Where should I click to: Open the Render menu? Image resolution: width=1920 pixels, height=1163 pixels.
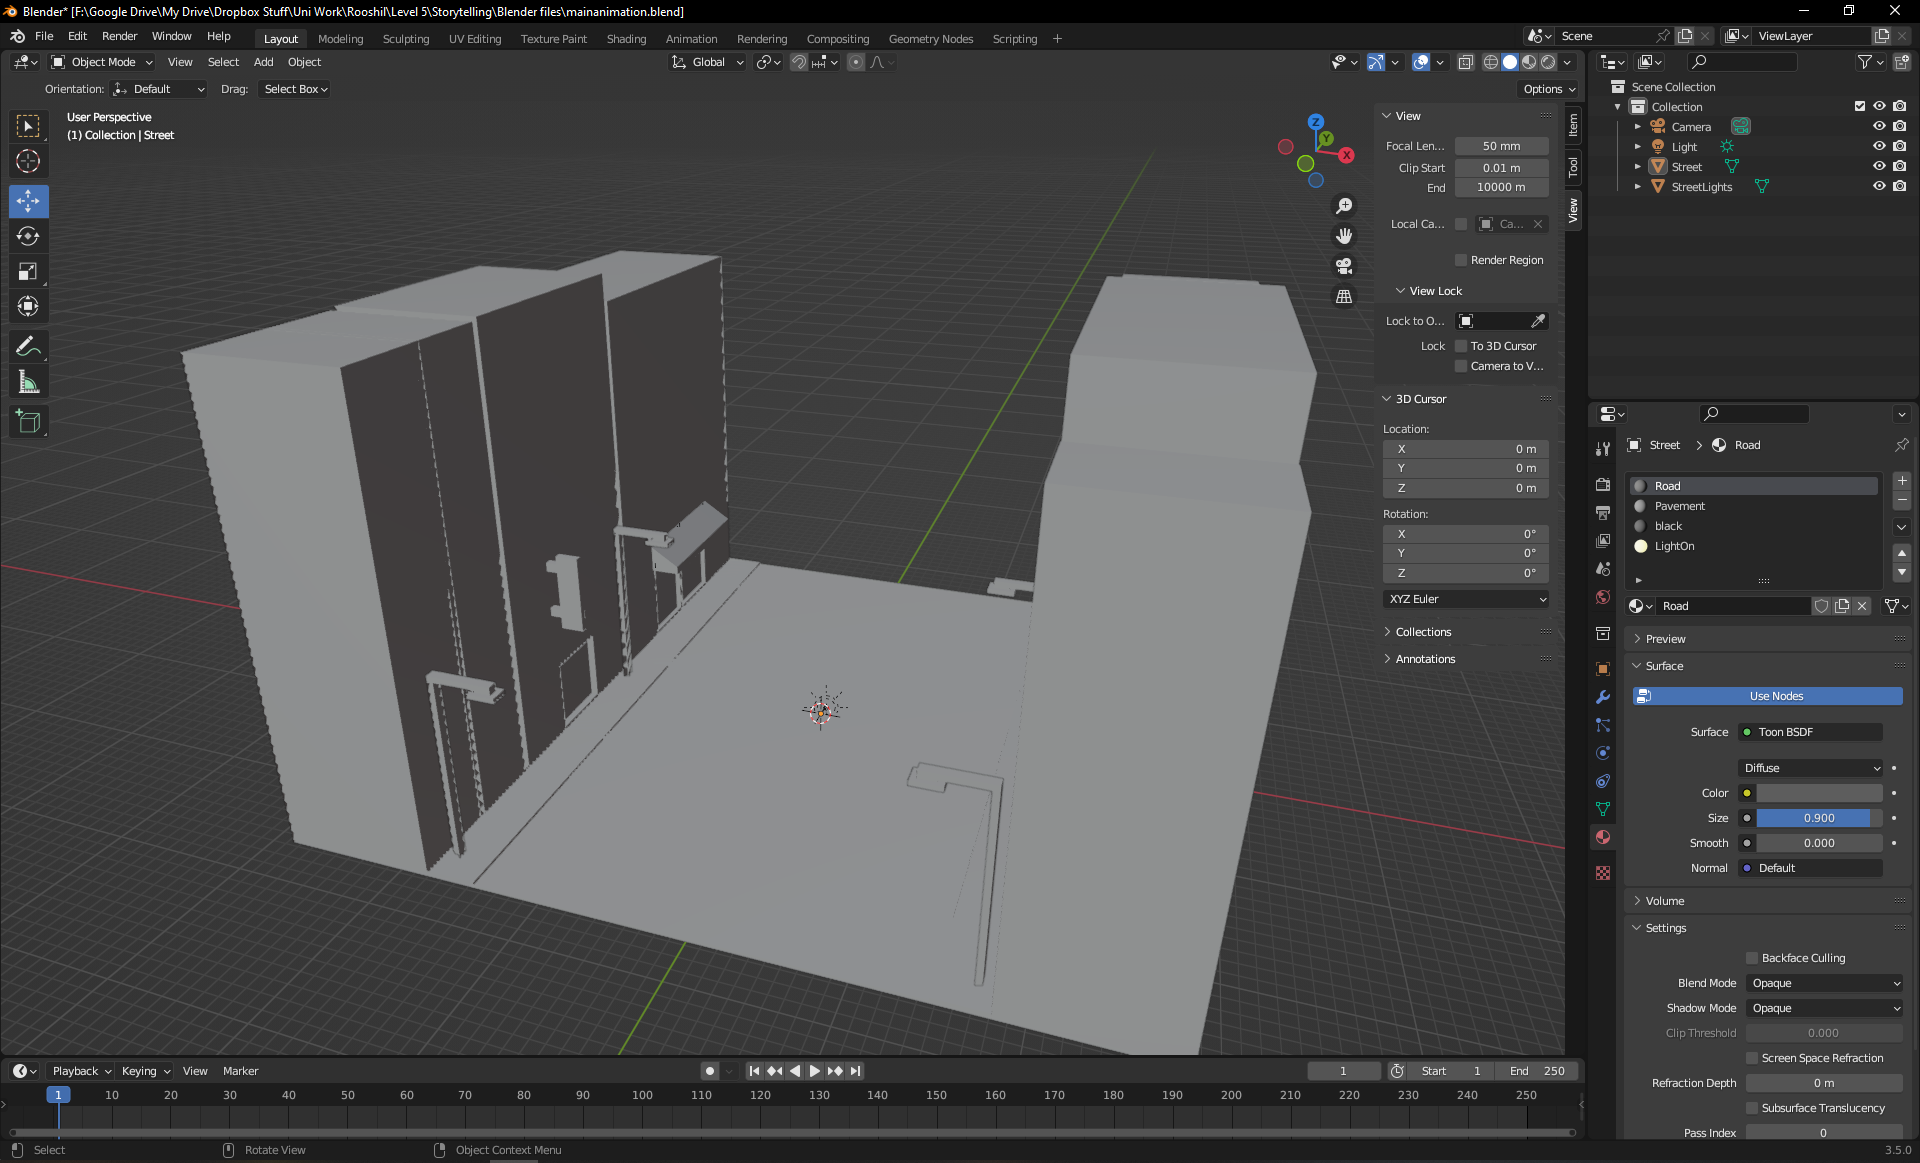click(119, 36)
